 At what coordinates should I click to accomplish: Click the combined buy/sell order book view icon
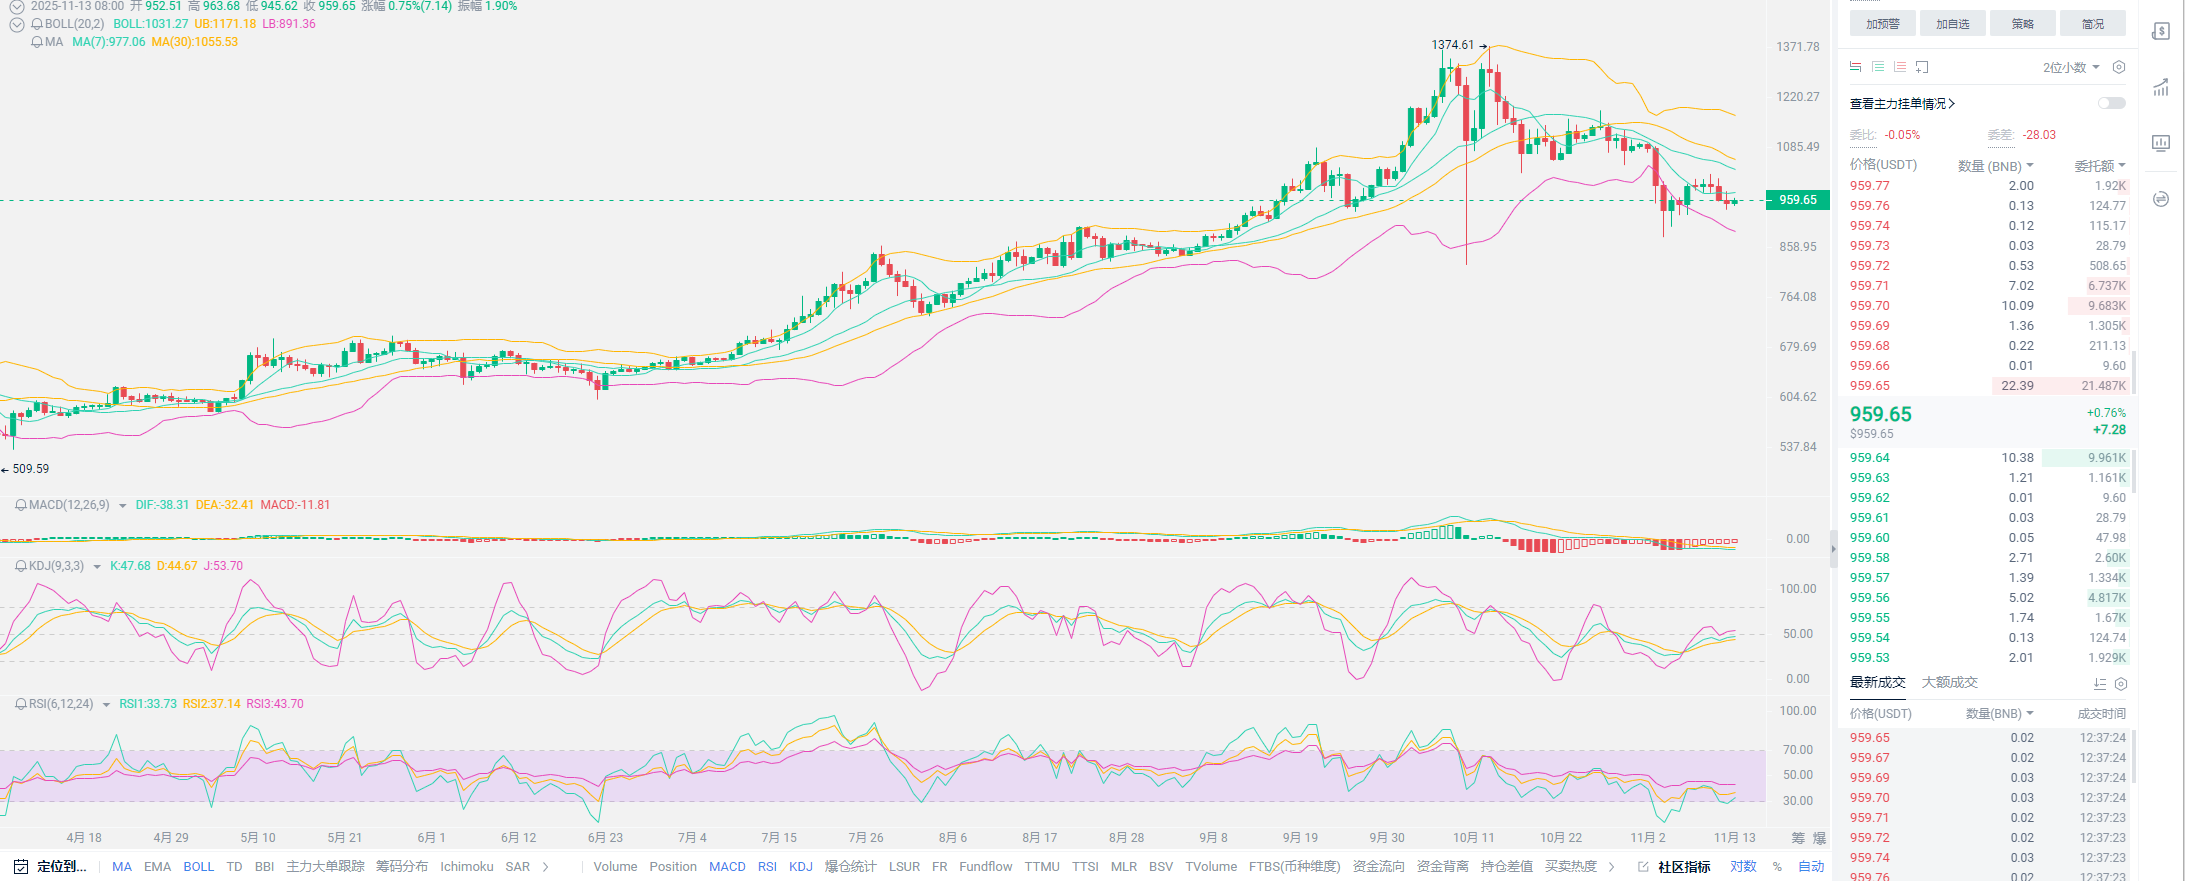click(x=1856, y=67)
